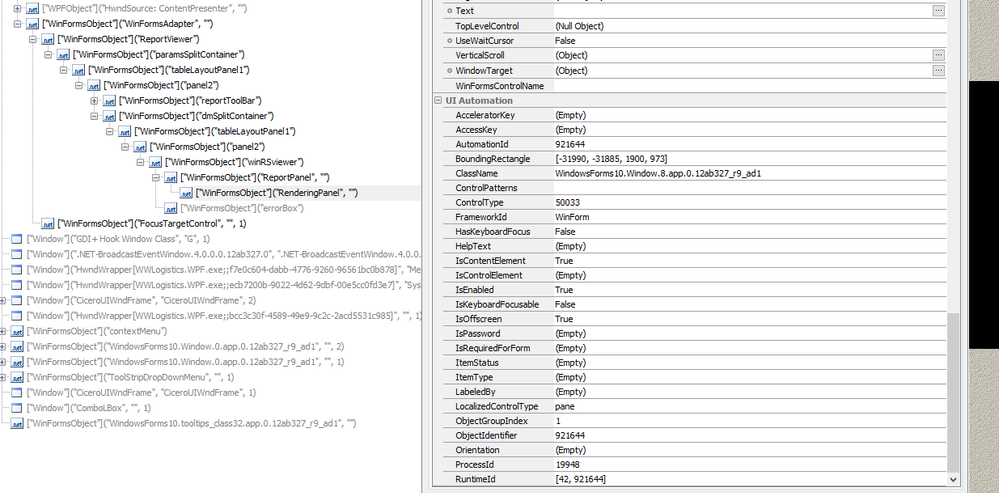Click the properties panel vertical scrollbar
The height and width of the screenshot is (493, 999).
click(953, 400)
